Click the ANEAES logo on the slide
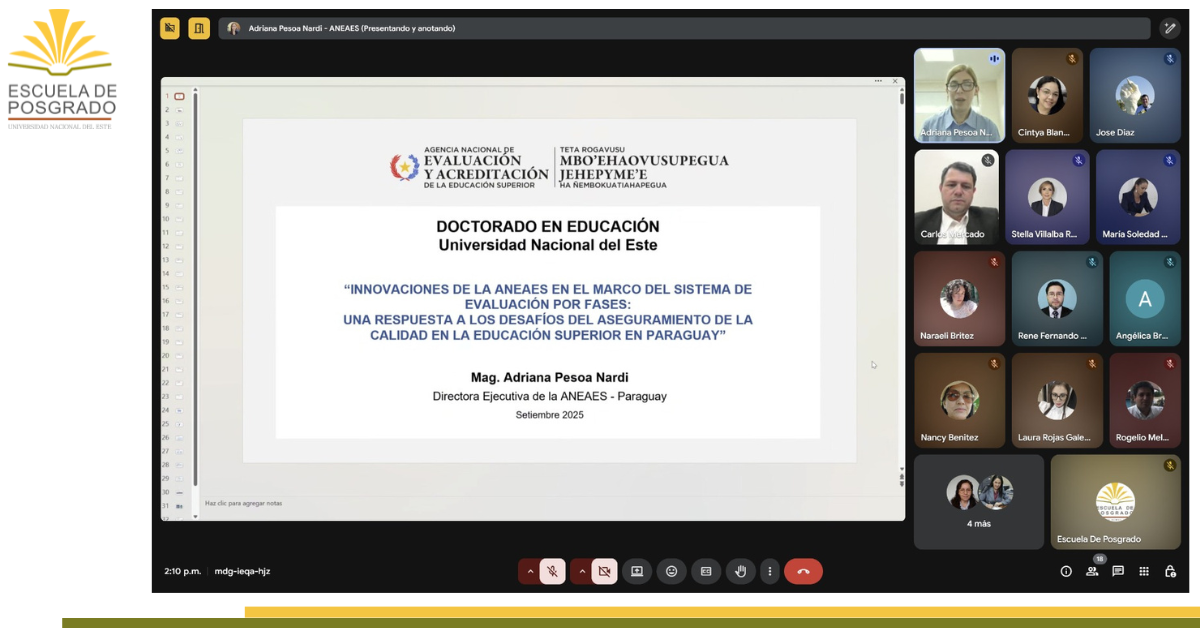The image size is (1200, 628). [x=559, y=168]
